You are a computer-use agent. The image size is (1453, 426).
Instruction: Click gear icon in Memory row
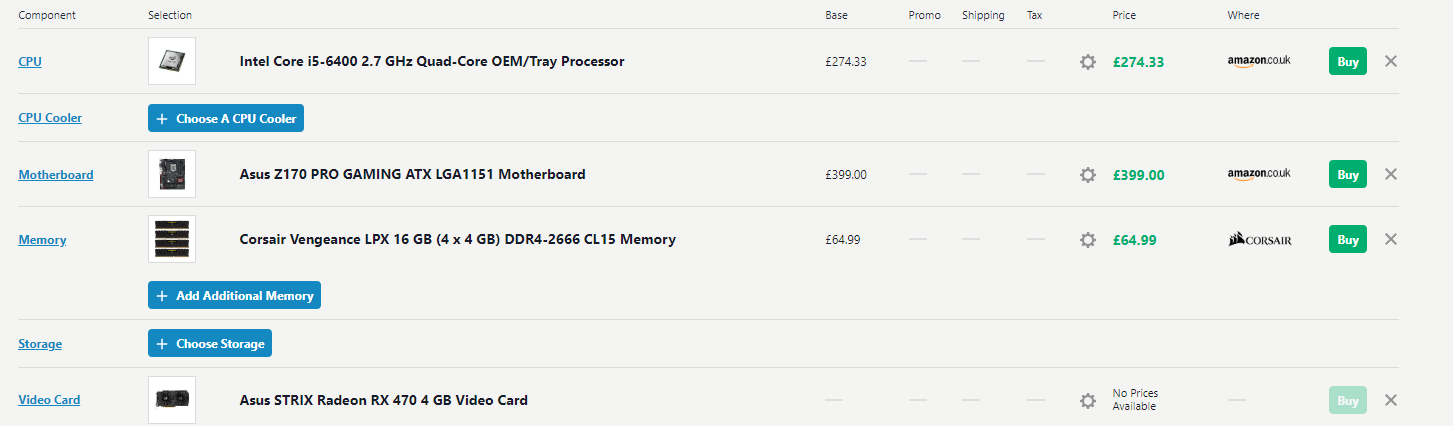pyautogui.click(x=1088, y=240)
